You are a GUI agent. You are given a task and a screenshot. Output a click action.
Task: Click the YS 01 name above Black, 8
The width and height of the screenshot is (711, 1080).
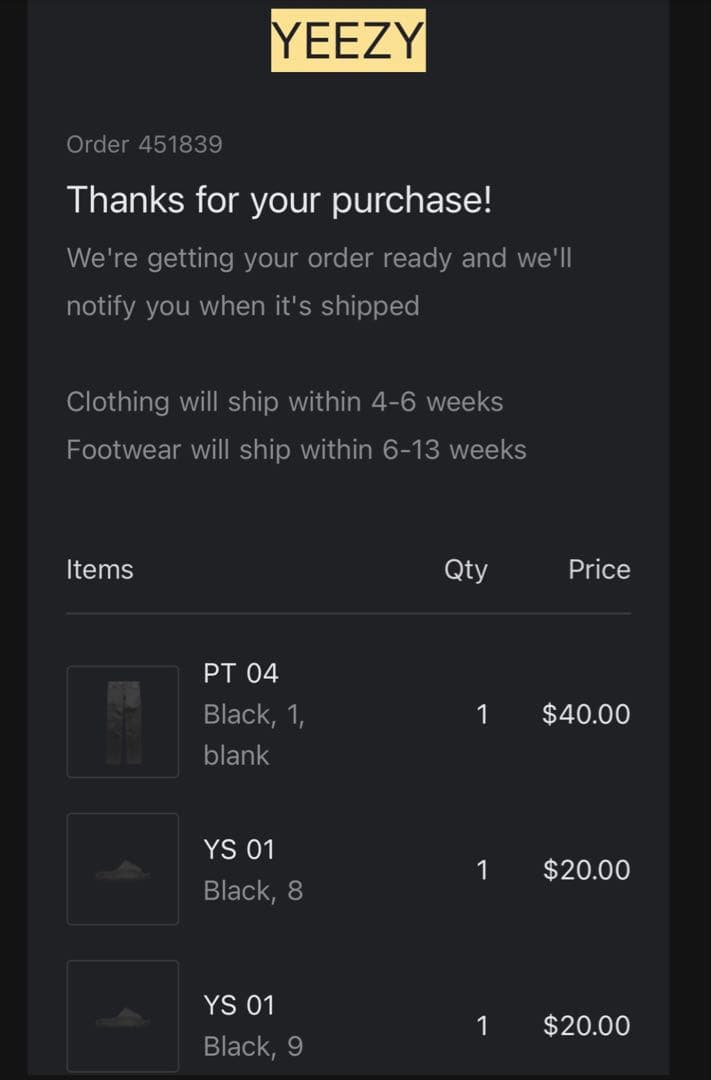pyautogui.click(x=239, y=850)
